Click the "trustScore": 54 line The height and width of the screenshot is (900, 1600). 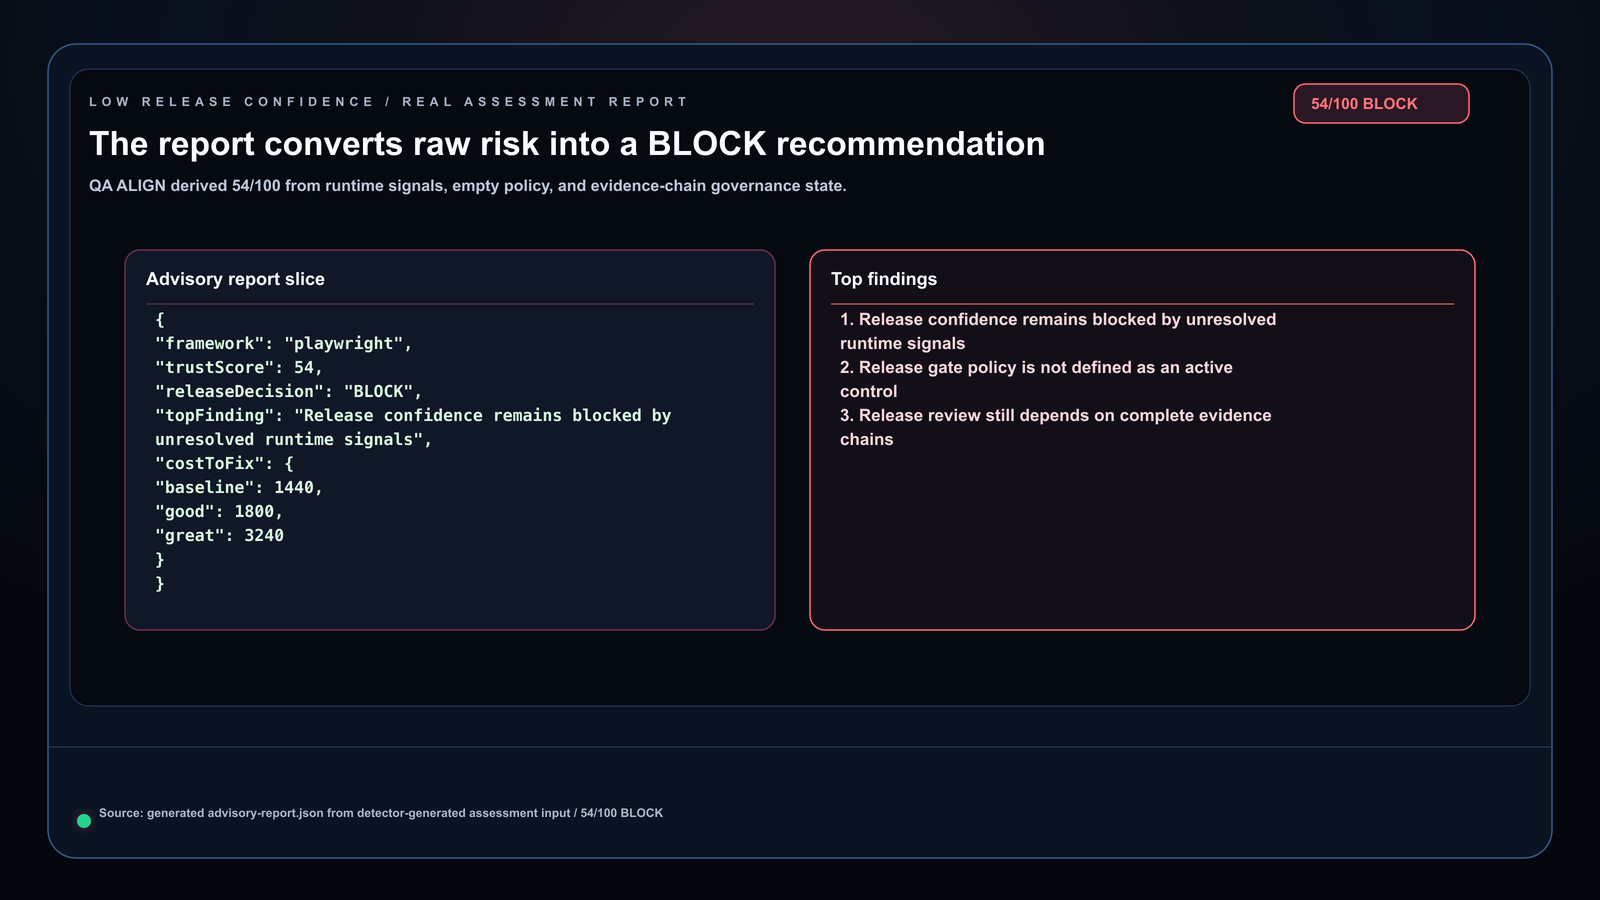(239, 367)
